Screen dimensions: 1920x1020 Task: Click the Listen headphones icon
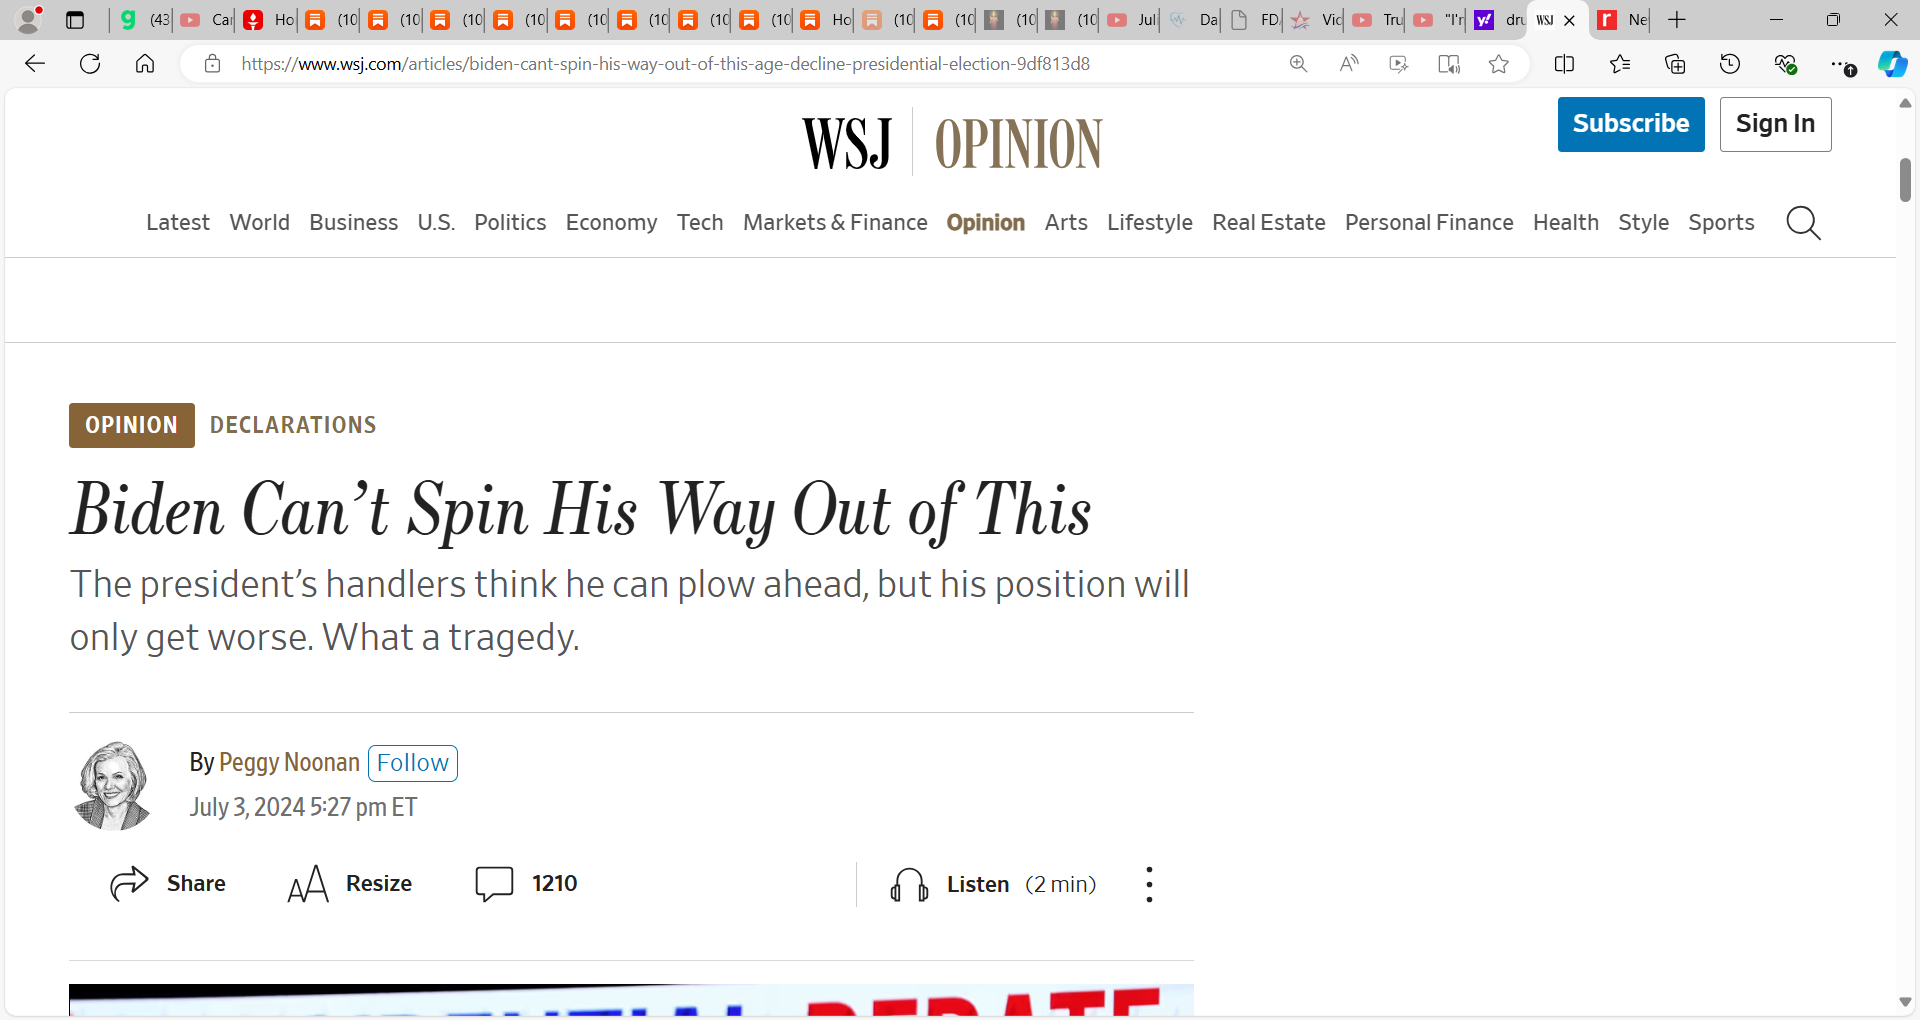(x=909, y=885)
